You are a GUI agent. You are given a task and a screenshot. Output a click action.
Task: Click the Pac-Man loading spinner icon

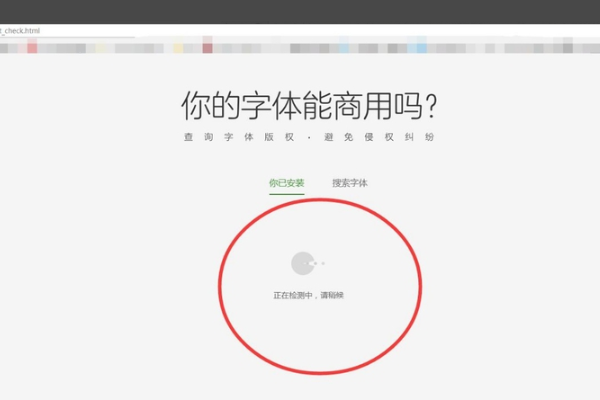click(x=303, y=263)
